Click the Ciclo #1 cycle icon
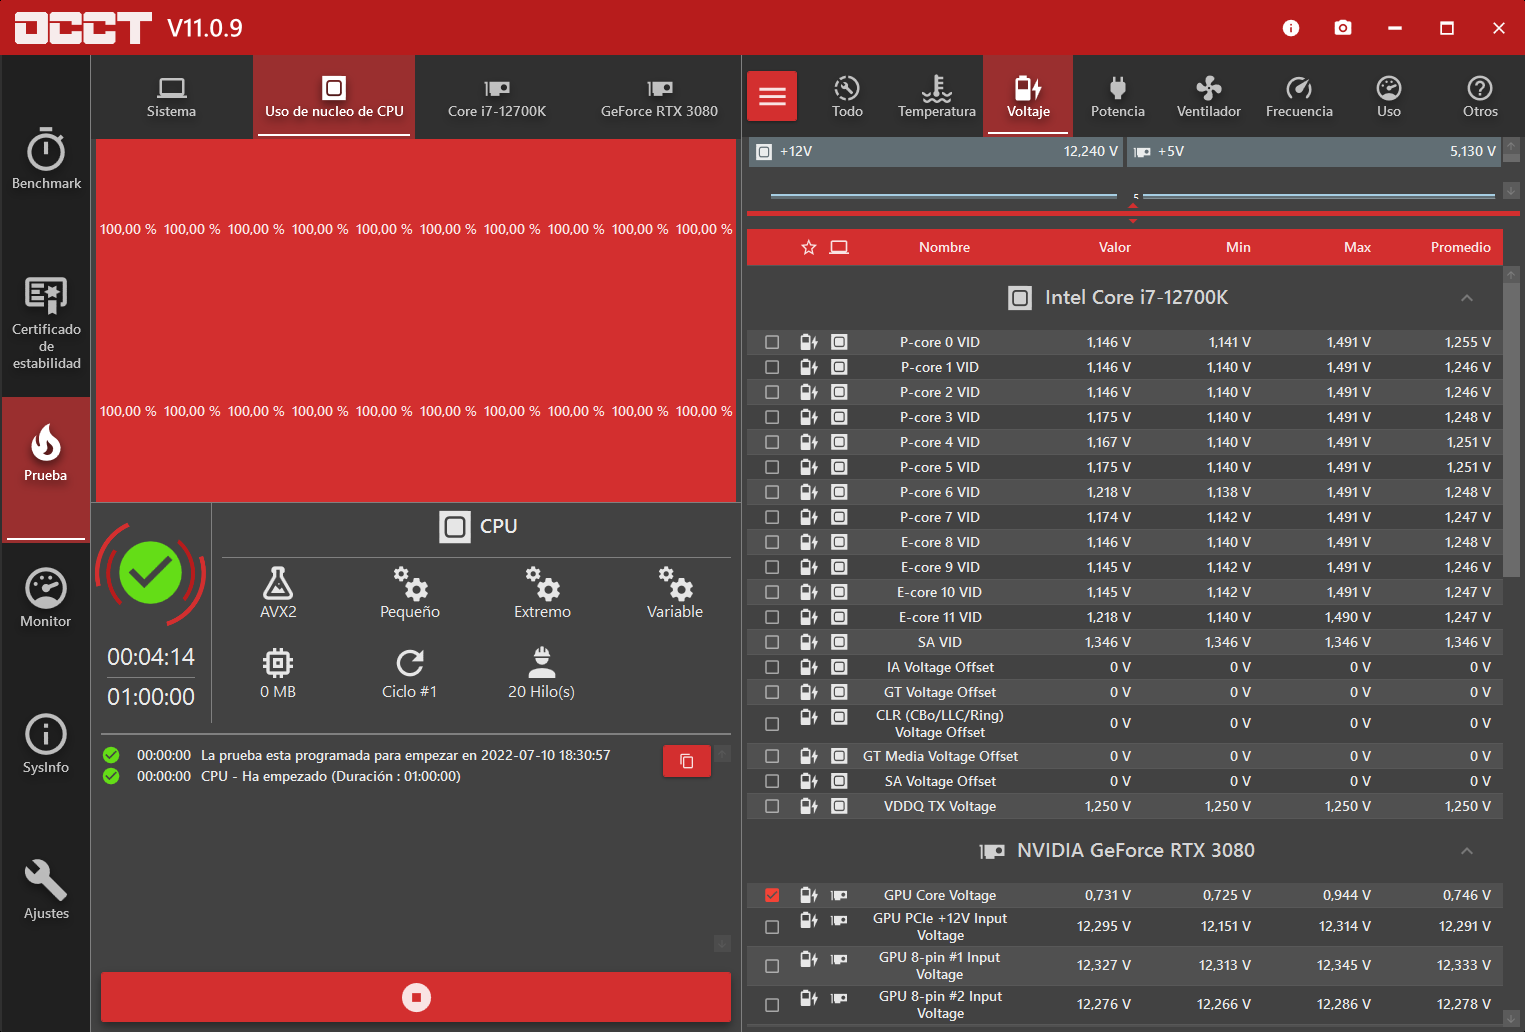This screenshot has height=1032, width=1525. click(x=410, y=662)
